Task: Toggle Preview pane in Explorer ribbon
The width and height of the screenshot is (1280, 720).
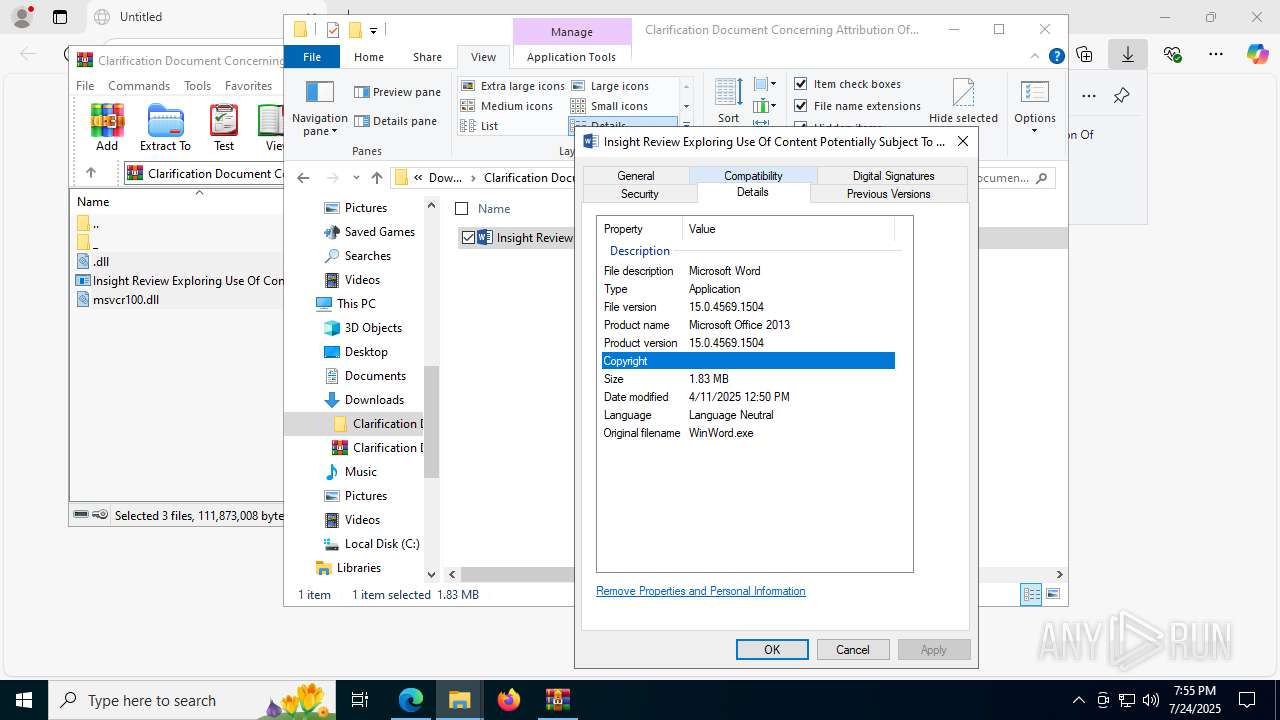Action: [x=397, y=92]
